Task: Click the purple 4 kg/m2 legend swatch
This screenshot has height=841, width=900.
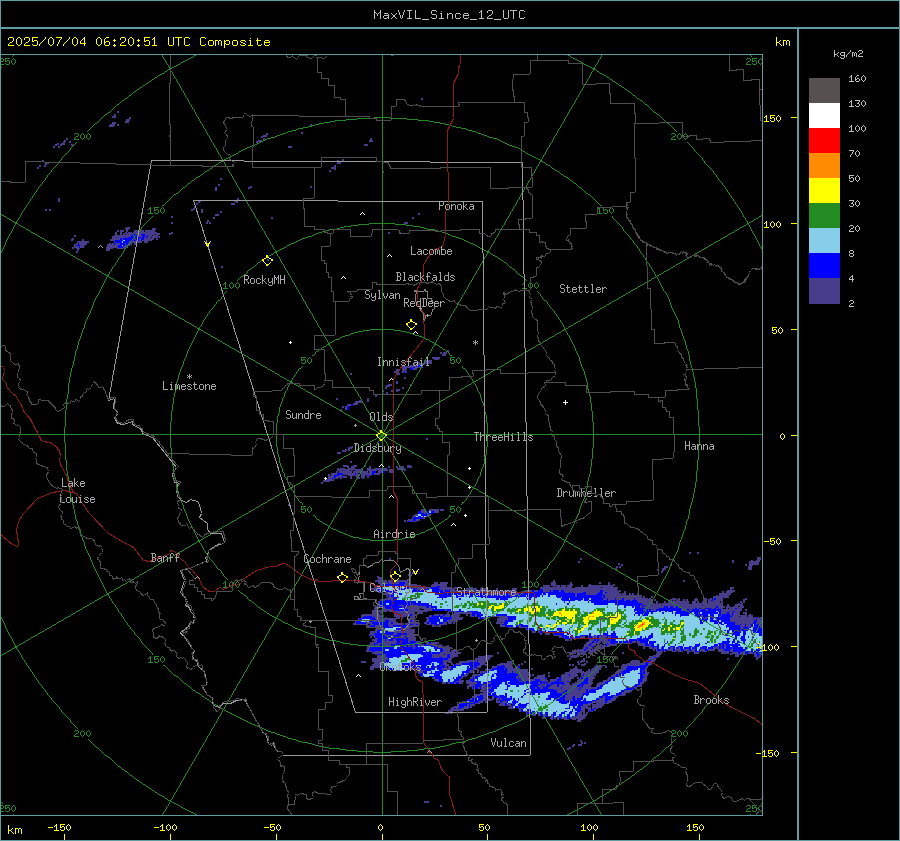Action: click(824, 290)
